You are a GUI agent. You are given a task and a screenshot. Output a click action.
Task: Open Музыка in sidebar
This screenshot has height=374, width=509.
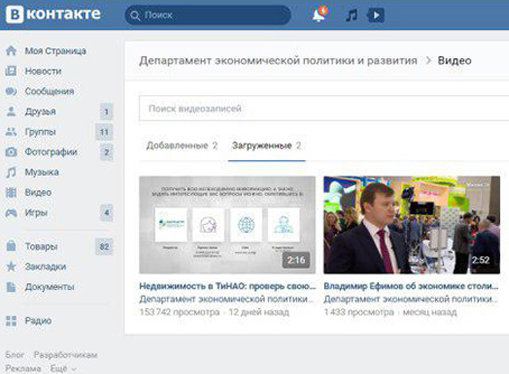42,172
